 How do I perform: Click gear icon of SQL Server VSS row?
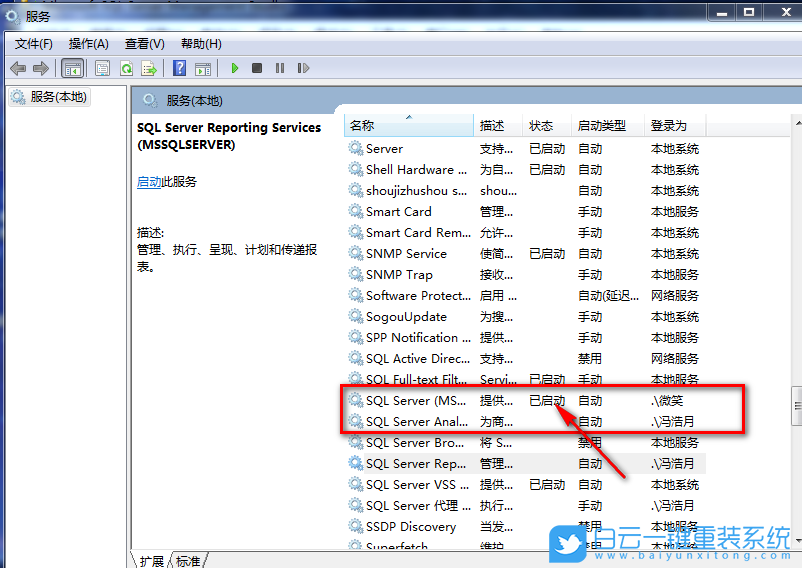point(355,483)
